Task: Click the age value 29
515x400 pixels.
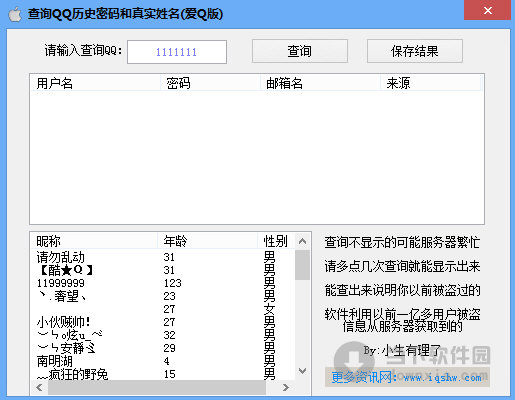Action: [x=169, y=348]
